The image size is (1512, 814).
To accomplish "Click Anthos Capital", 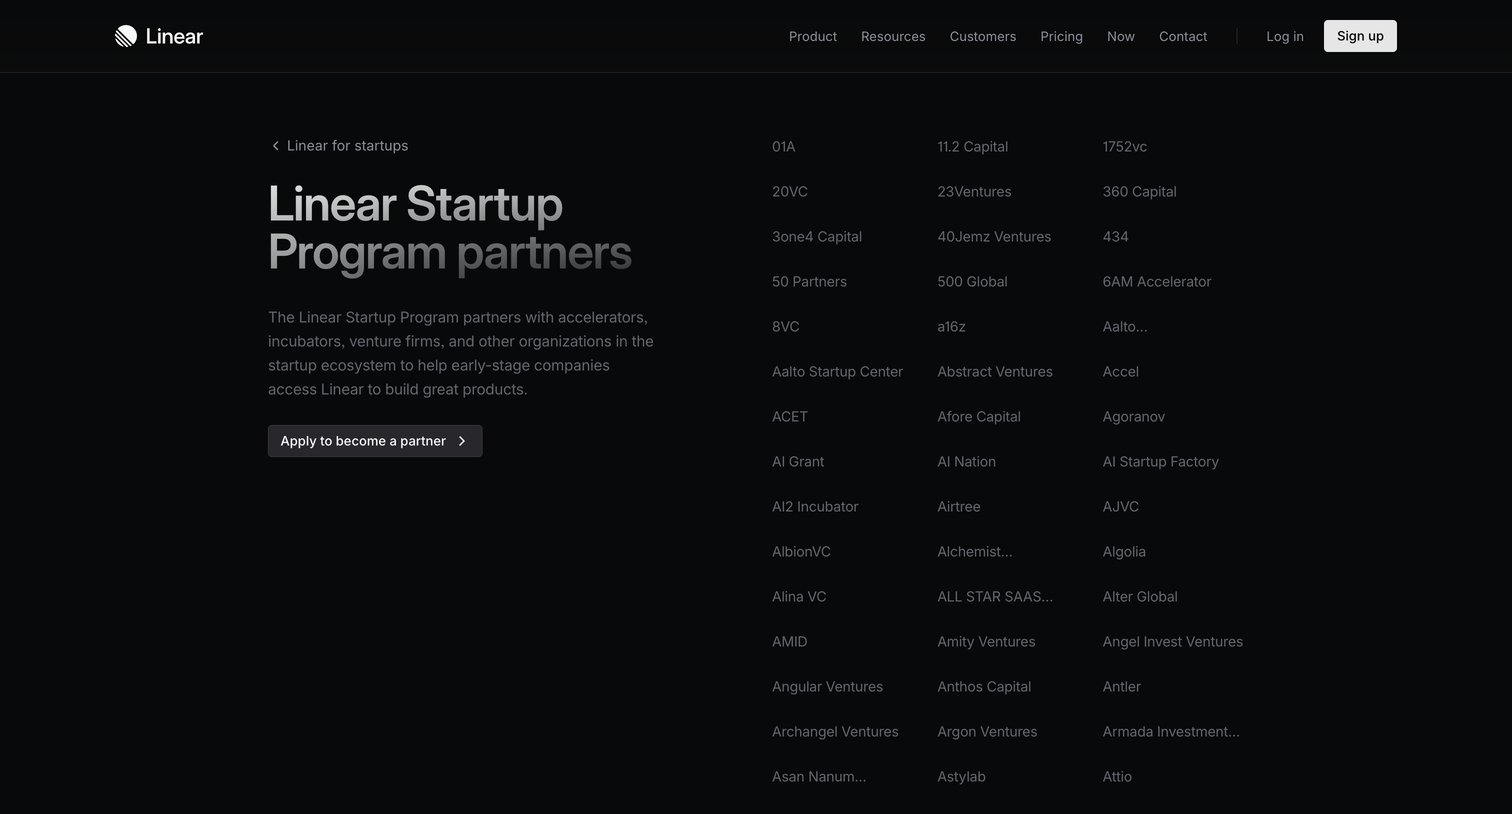I will coord(984,687).
